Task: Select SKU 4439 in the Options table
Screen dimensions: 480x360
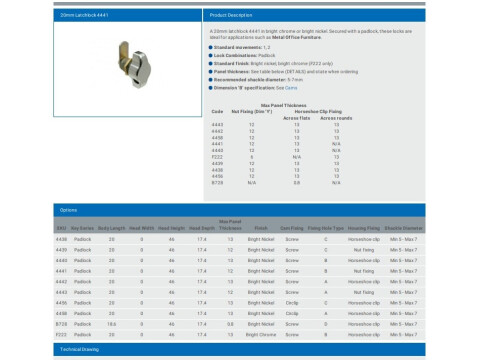Action: point(61,250)
